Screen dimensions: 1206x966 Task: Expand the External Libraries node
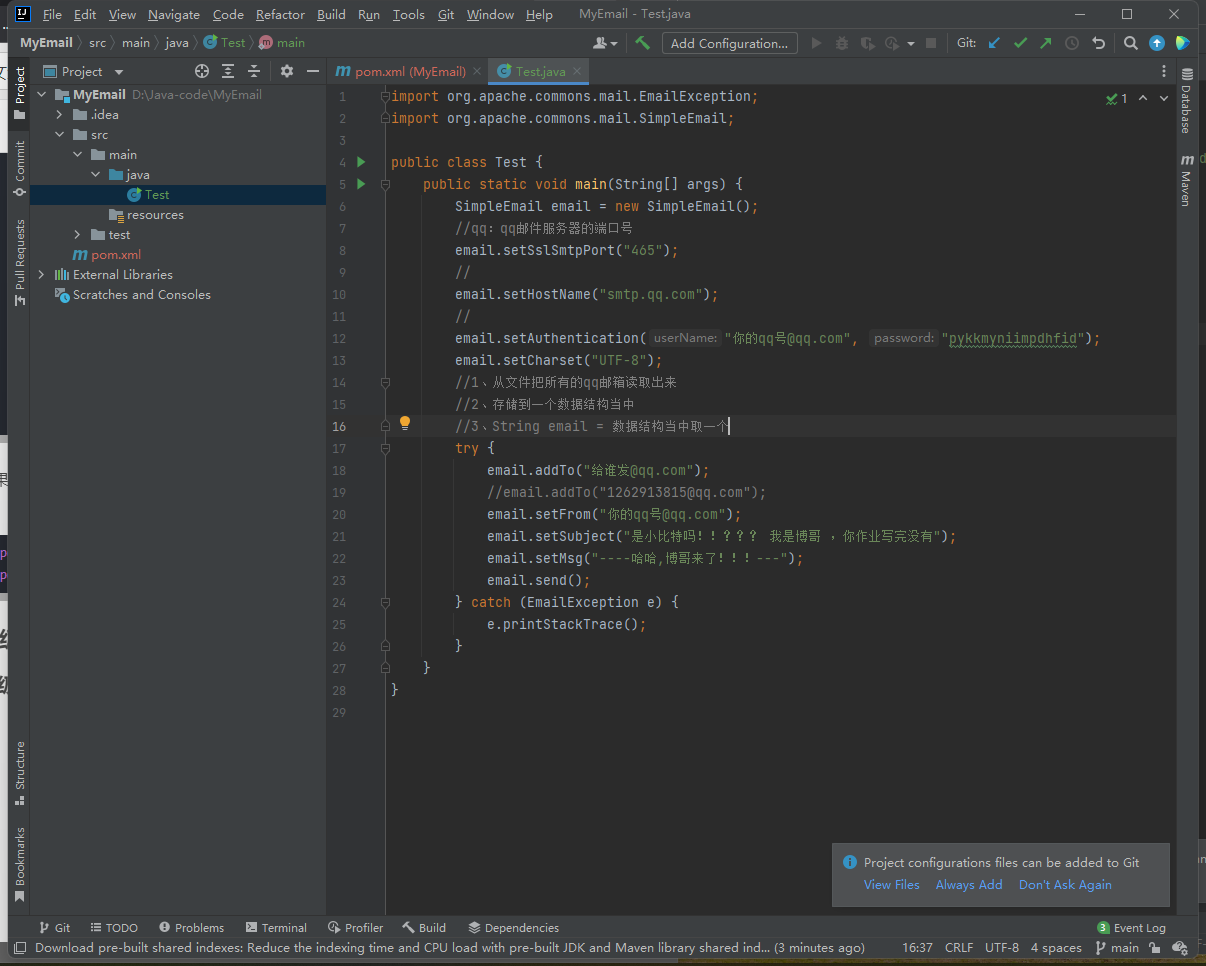pyautogui.click(x=41, y=275)
